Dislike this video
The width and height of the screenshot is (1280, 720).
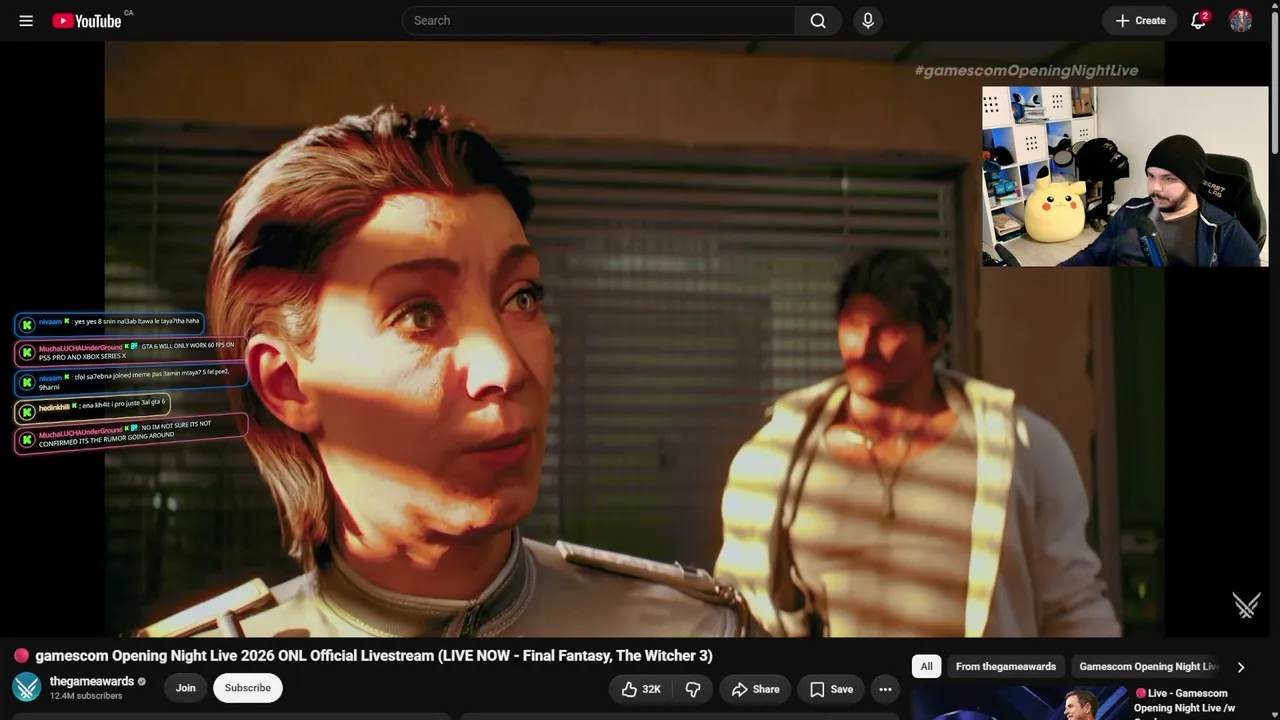coord(693,689)
